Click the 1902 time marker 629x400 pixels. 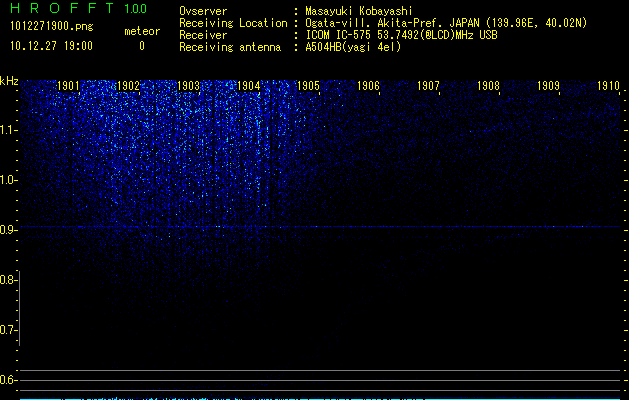coord(128,86)
